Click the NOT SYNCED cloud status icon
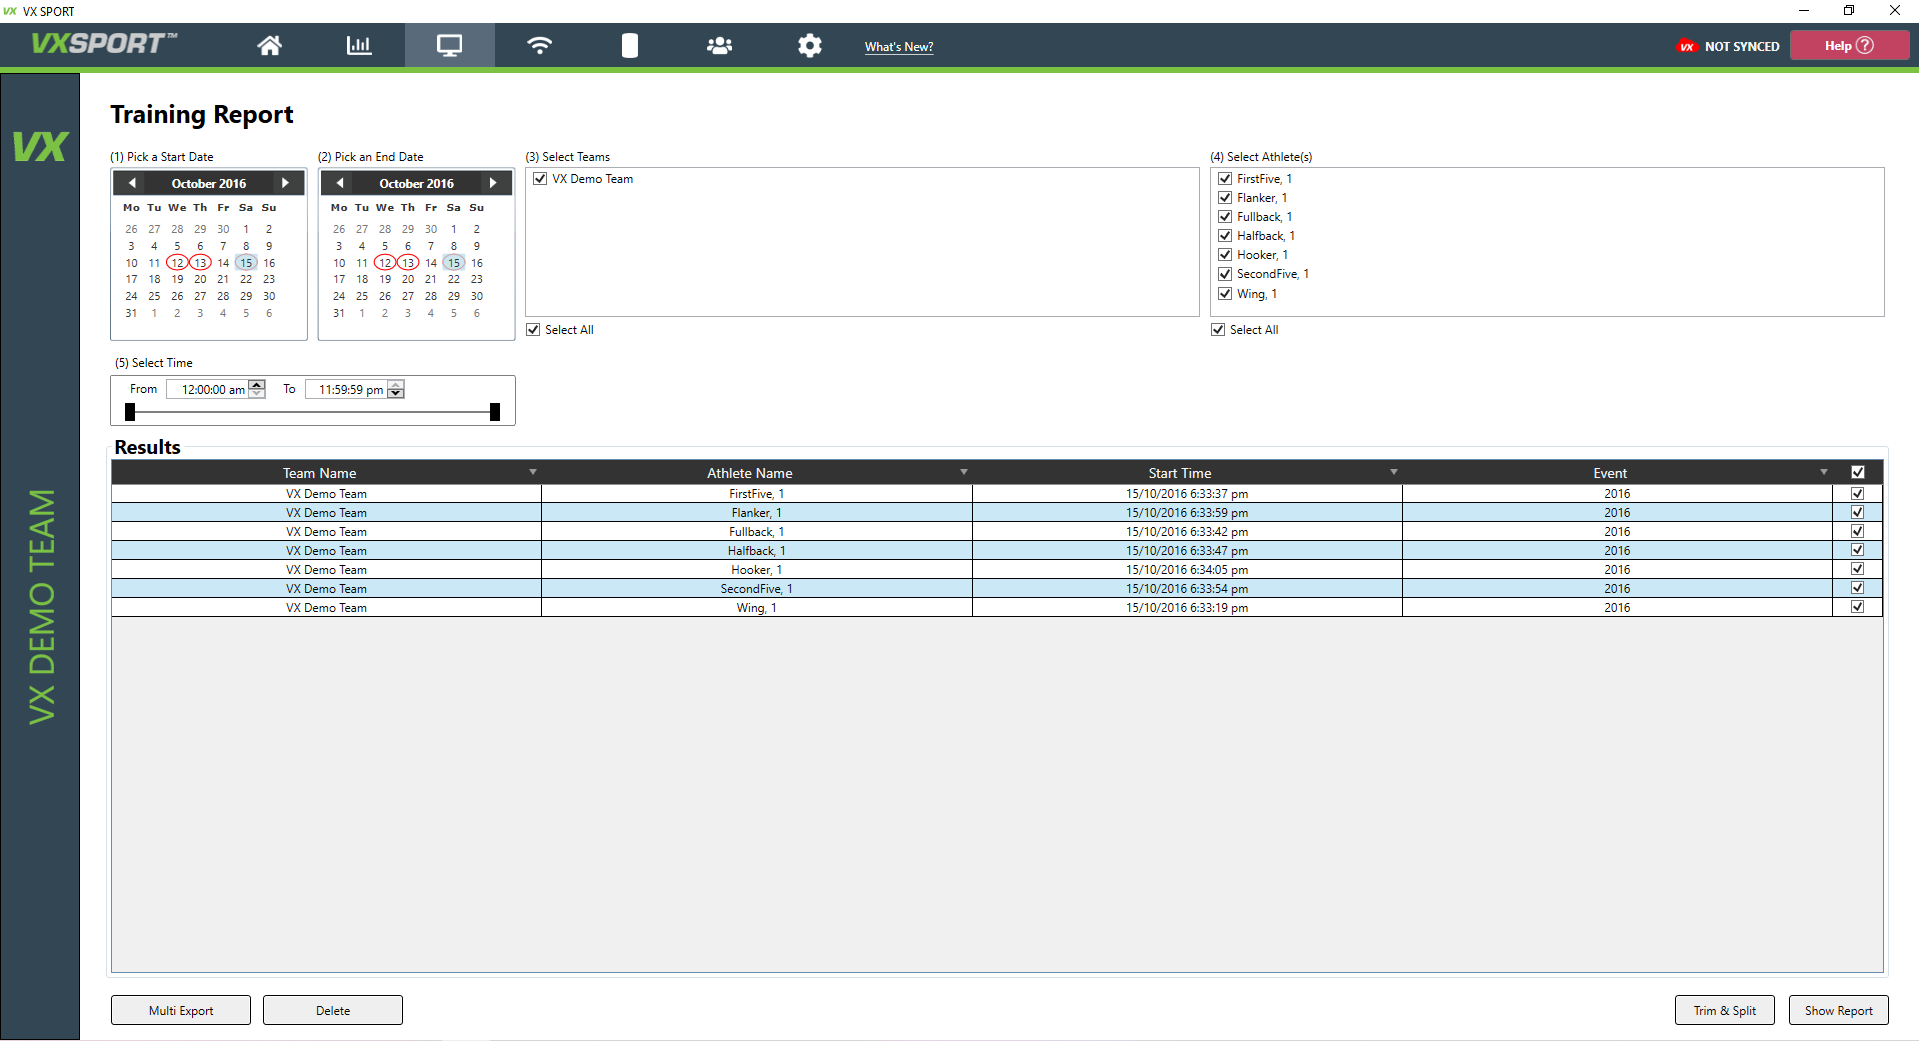Screen dimensions: 1919x1041 [1688, 46]
